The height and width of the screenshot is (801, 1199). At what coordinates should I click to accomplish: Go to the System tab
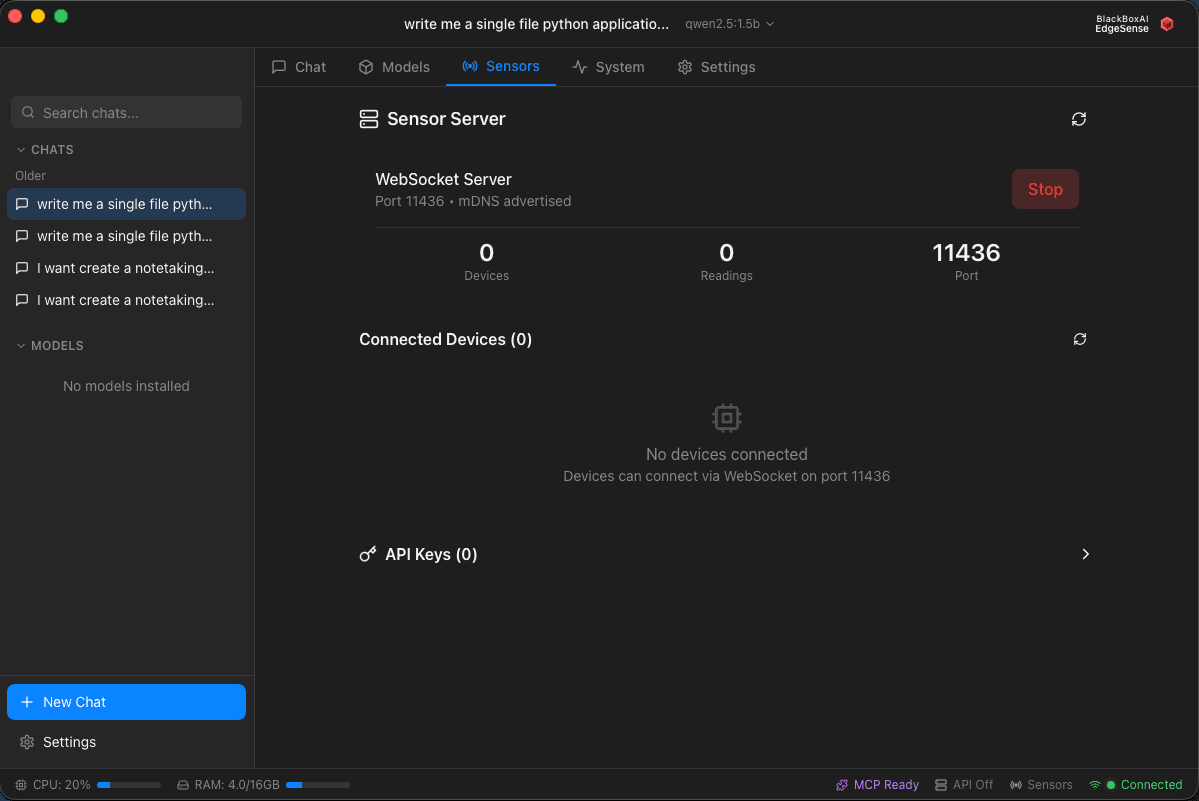(x=608, y=67)
